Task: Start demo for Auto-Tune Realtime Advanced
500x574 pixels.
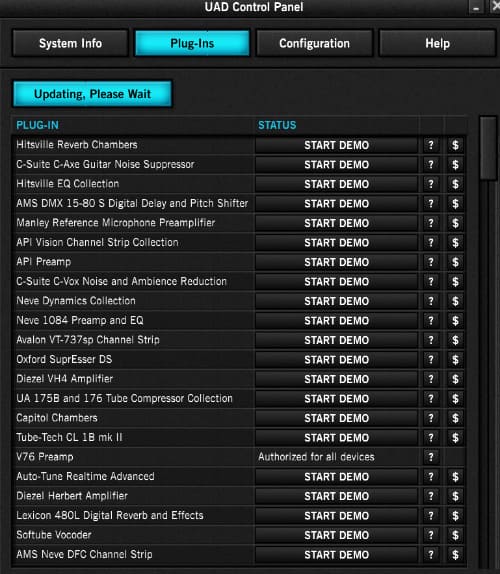Action: tap(336, 477)
